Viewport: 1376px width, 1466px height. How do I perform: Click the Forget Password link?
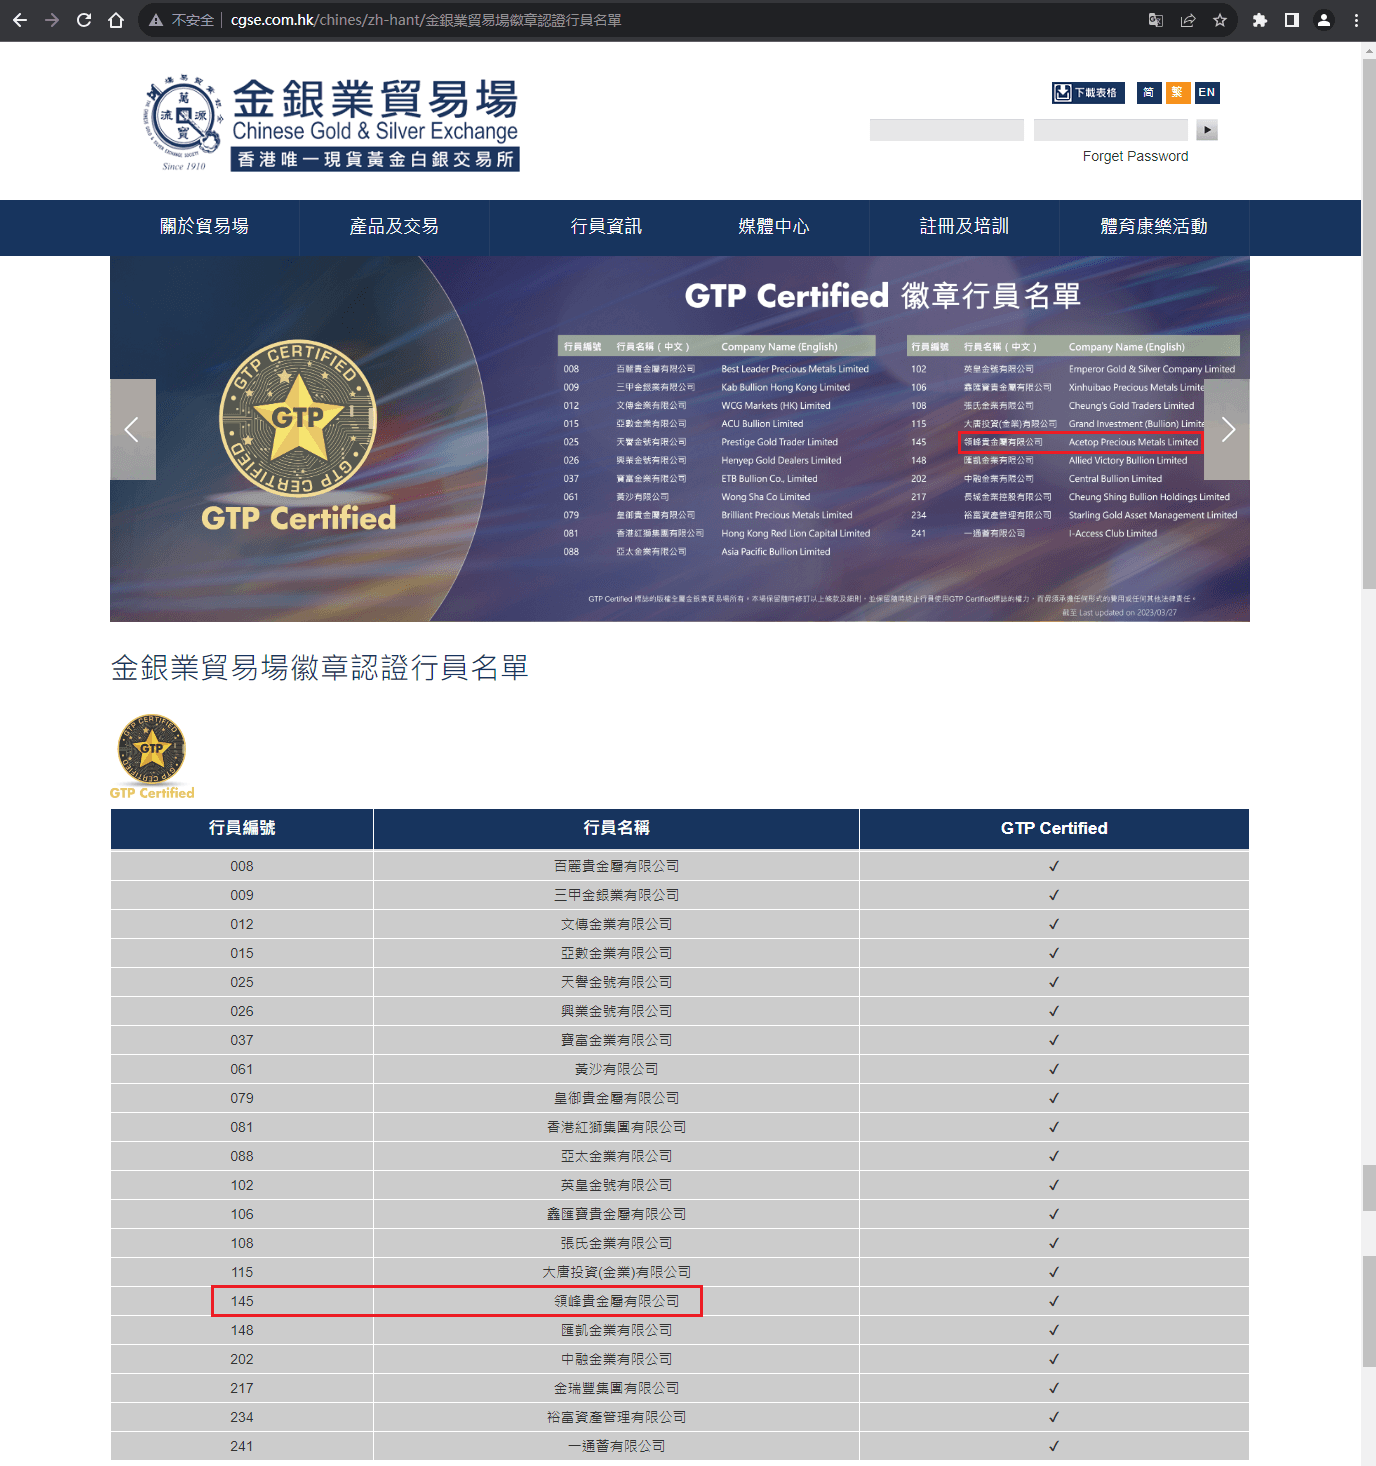click(x=1135, y=156)
